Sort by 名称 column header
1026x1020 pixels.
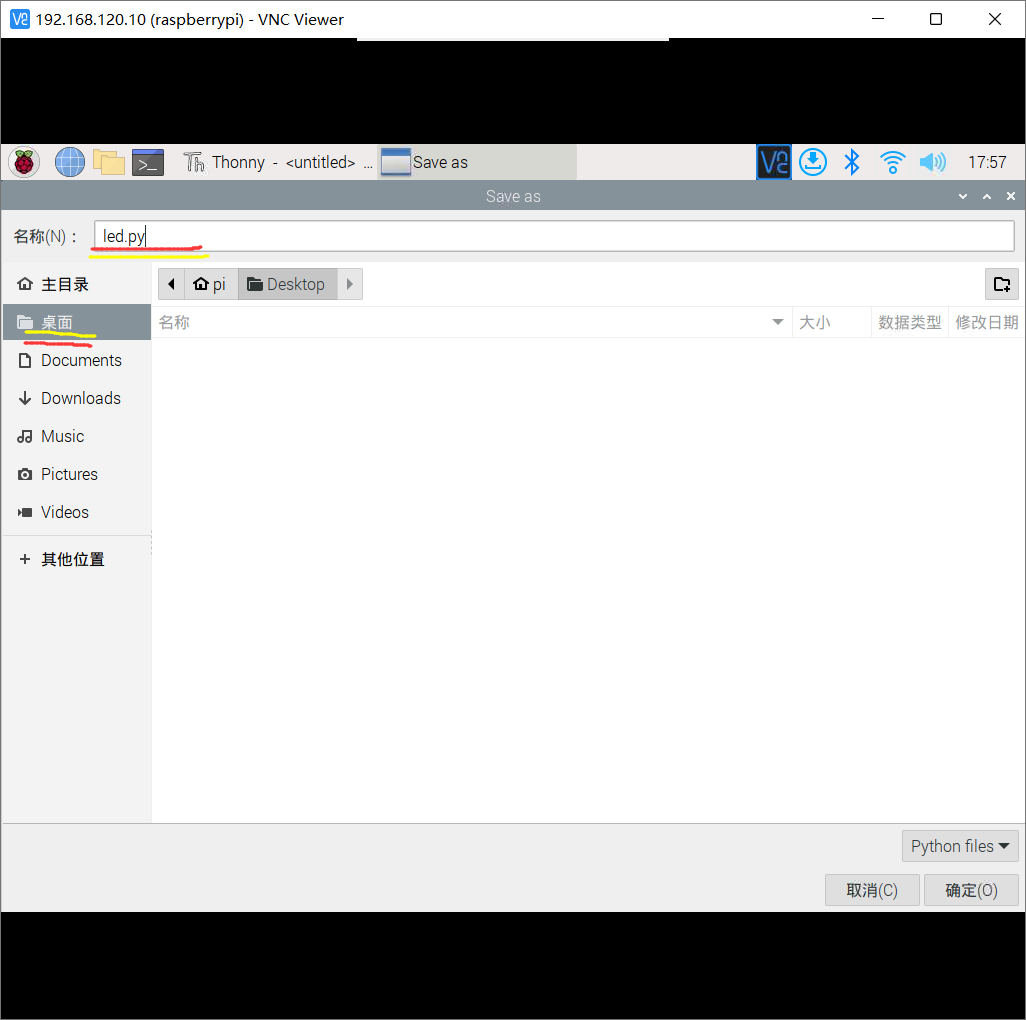(472, 323)
